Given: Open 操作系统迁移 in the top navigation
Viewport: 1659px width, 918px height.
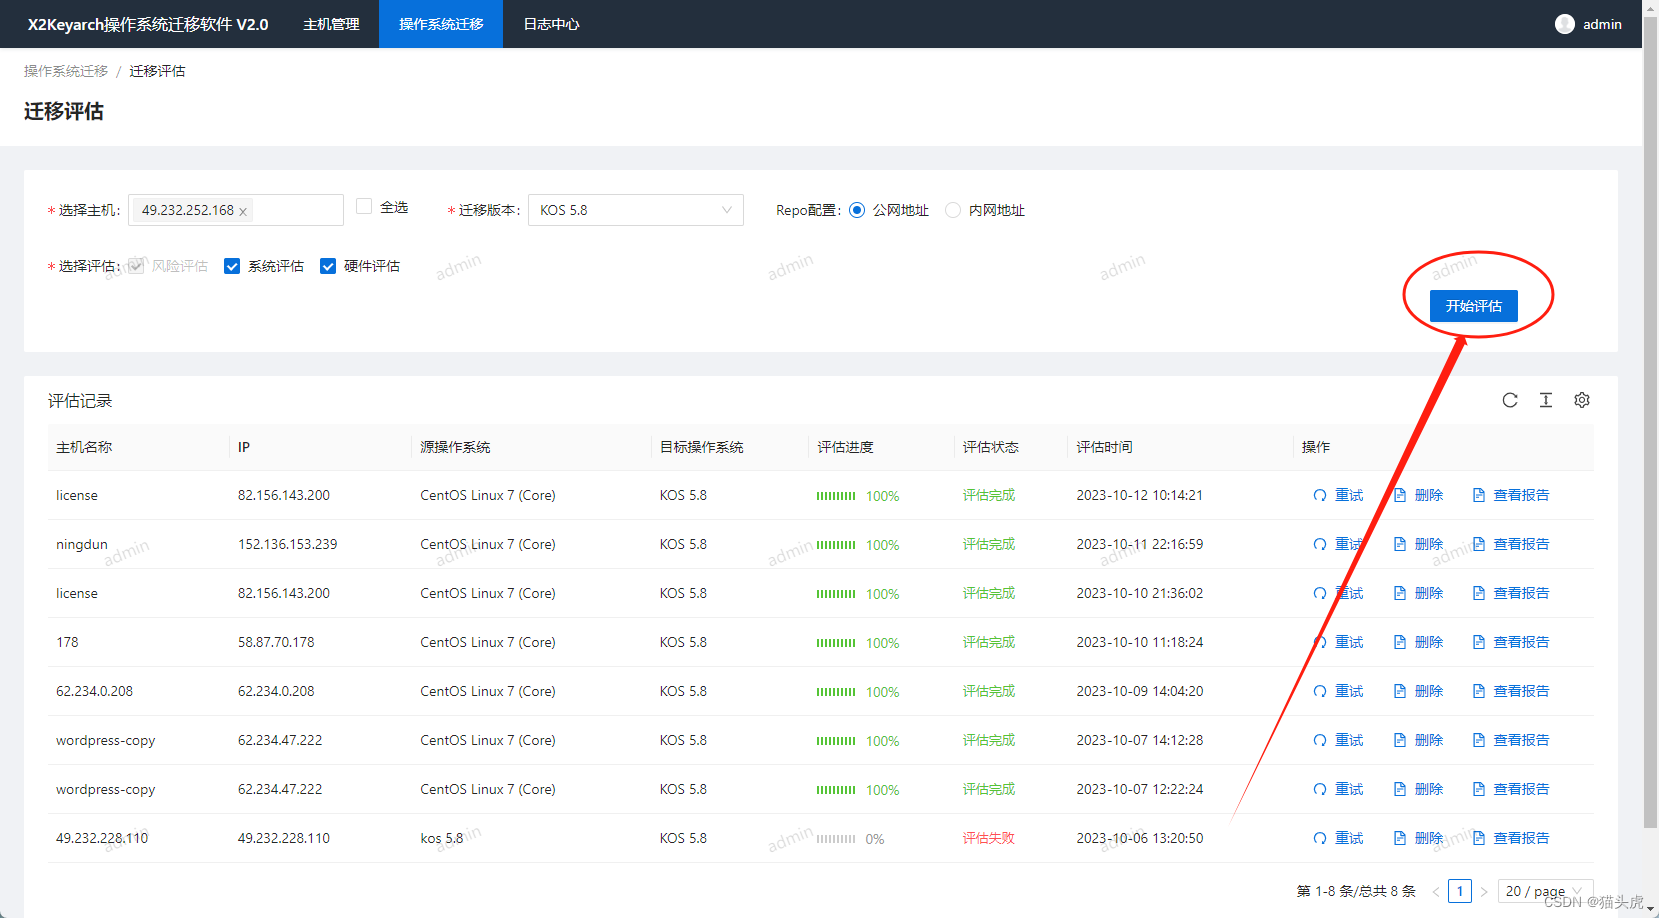Looking at the screenshot, I should pos(441,24).
